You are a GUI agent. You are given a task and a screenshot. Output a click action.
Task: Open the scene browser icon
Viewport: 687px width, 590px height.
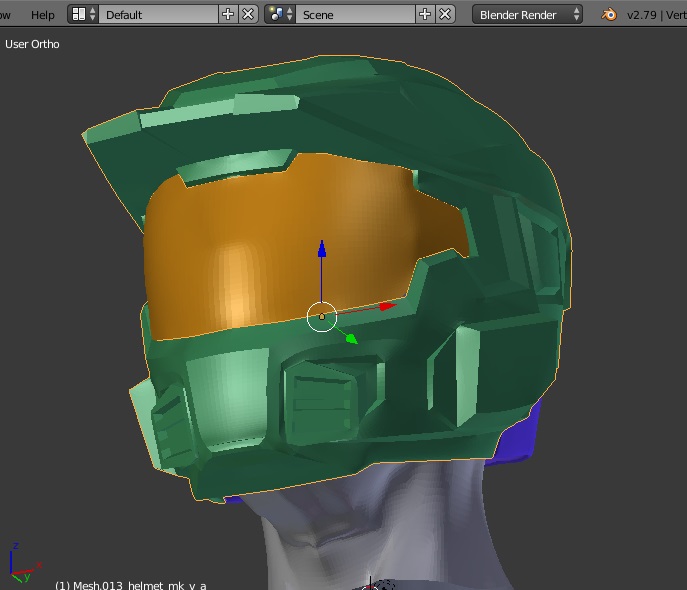(280, 14)
